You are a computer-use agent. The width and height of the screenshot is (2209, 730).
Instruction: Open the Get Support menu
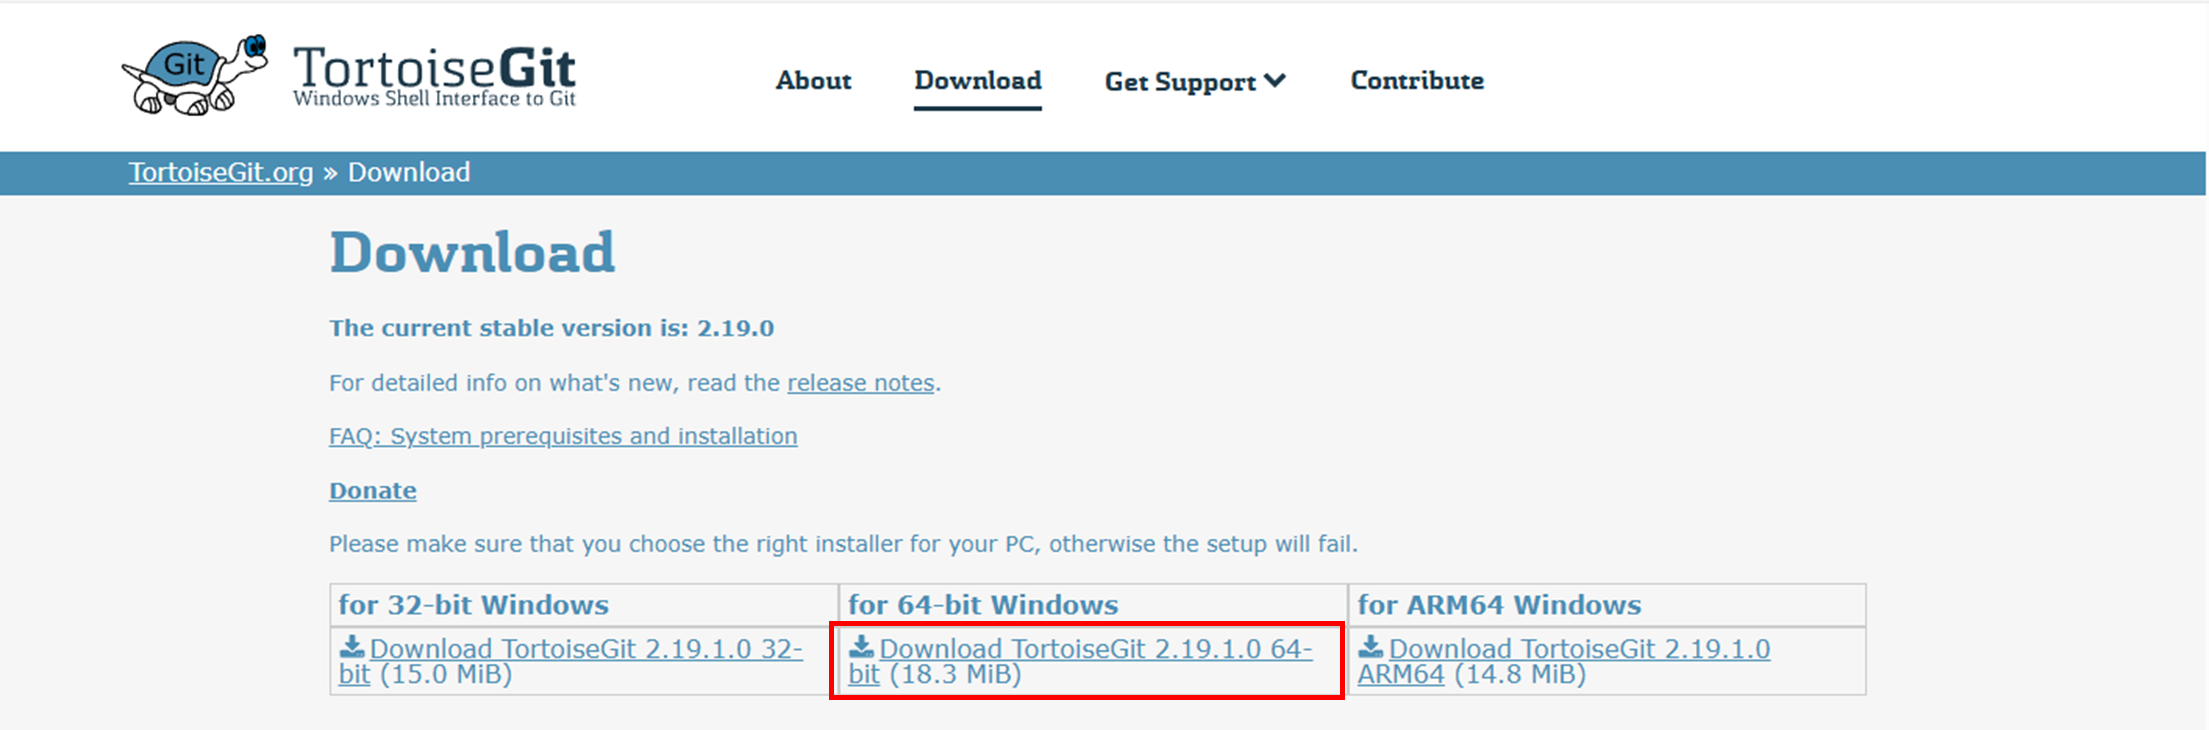coord(1195,81)
